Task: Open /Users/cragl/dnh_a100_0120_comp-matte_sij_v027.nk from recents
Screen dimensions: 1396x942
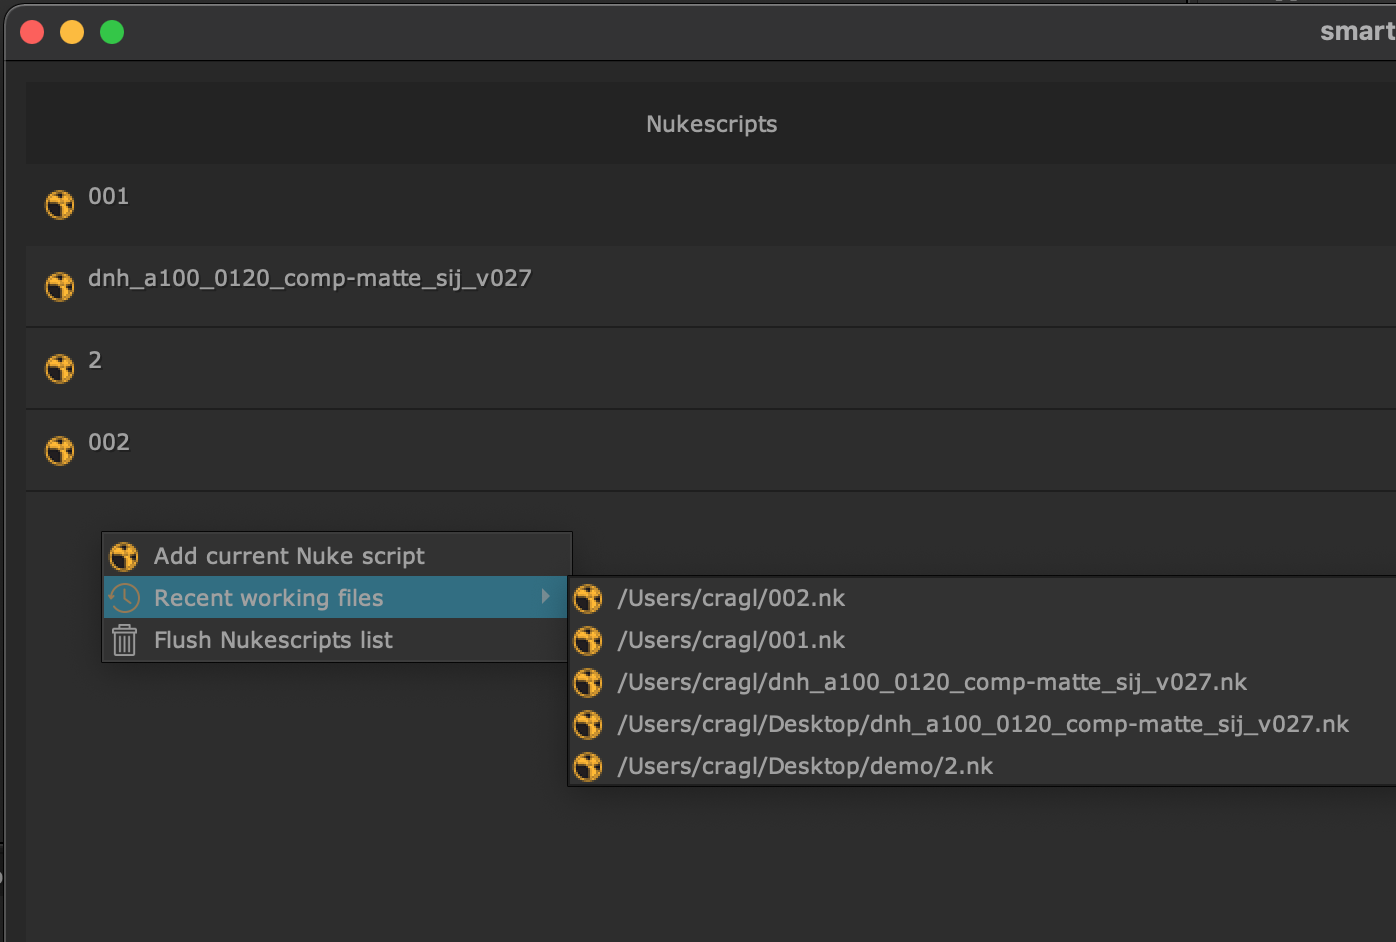Action: pyautogui.click(x=931, y=682)
